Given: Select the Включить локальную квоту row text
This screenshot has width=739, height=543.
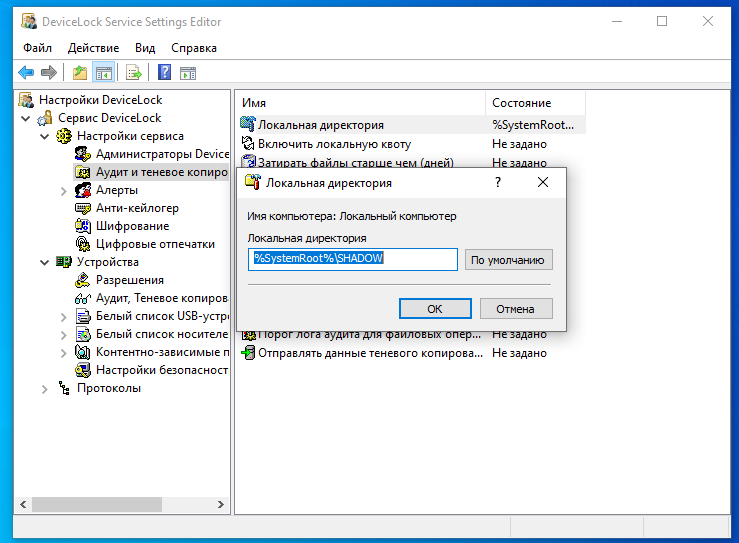Looking at the screenshot, I should 335,144.
